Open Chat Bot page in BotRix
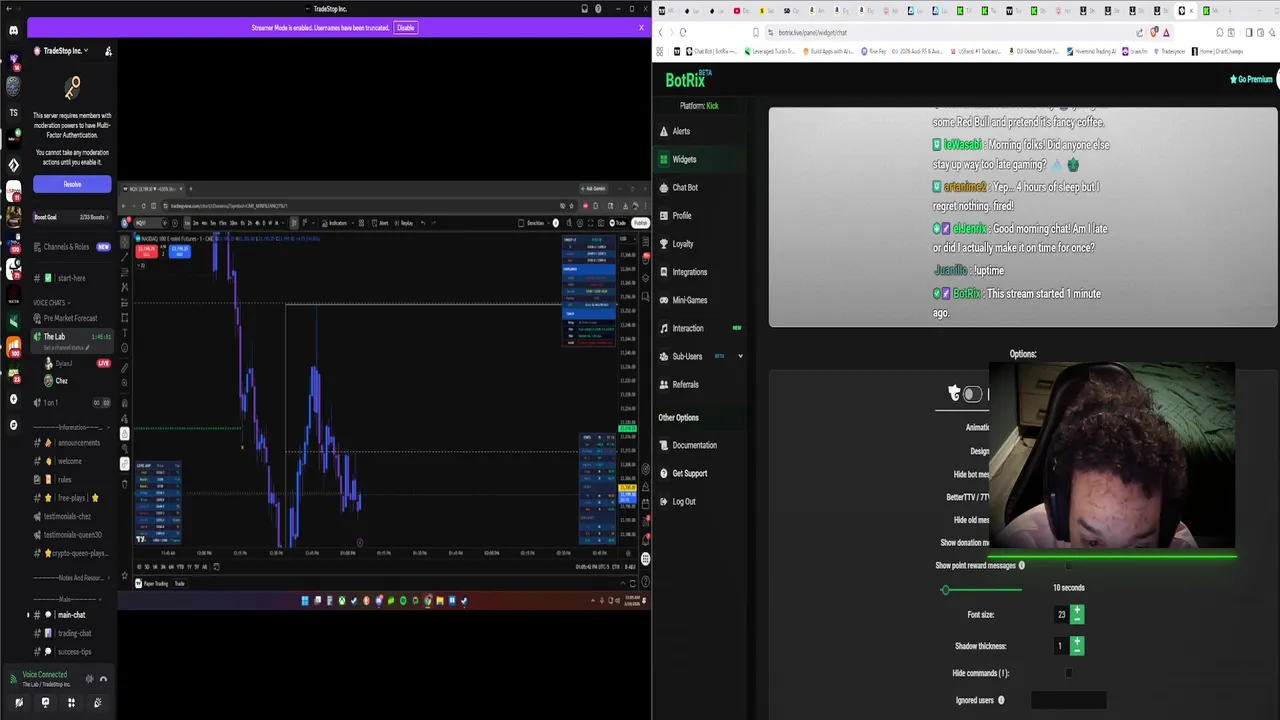 pos(685,187)
